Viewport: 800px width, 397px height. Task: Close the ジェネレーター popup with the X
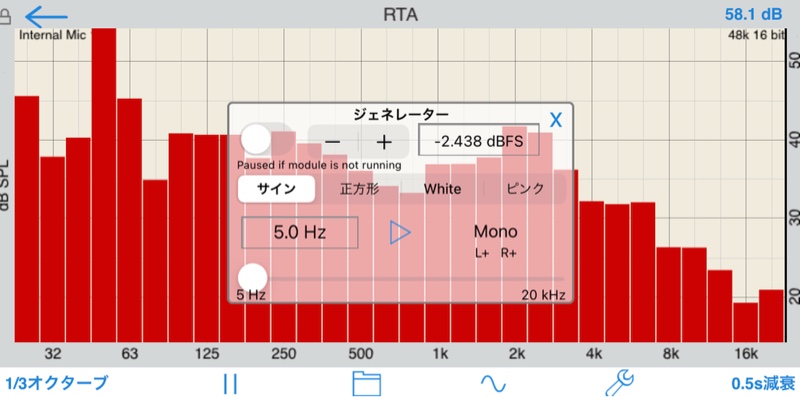coord(556,120)
